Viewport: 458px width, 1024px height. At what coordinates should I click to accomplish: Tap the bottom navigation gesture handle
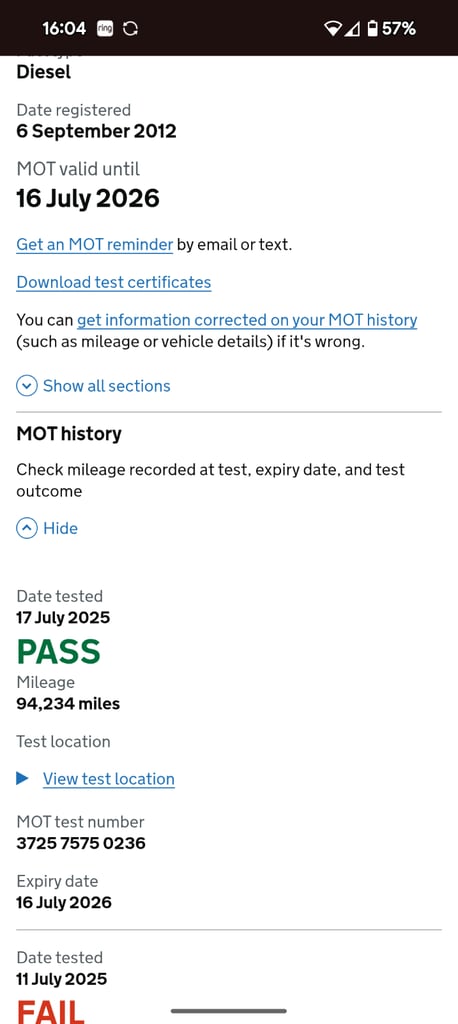pos(229,1011)
